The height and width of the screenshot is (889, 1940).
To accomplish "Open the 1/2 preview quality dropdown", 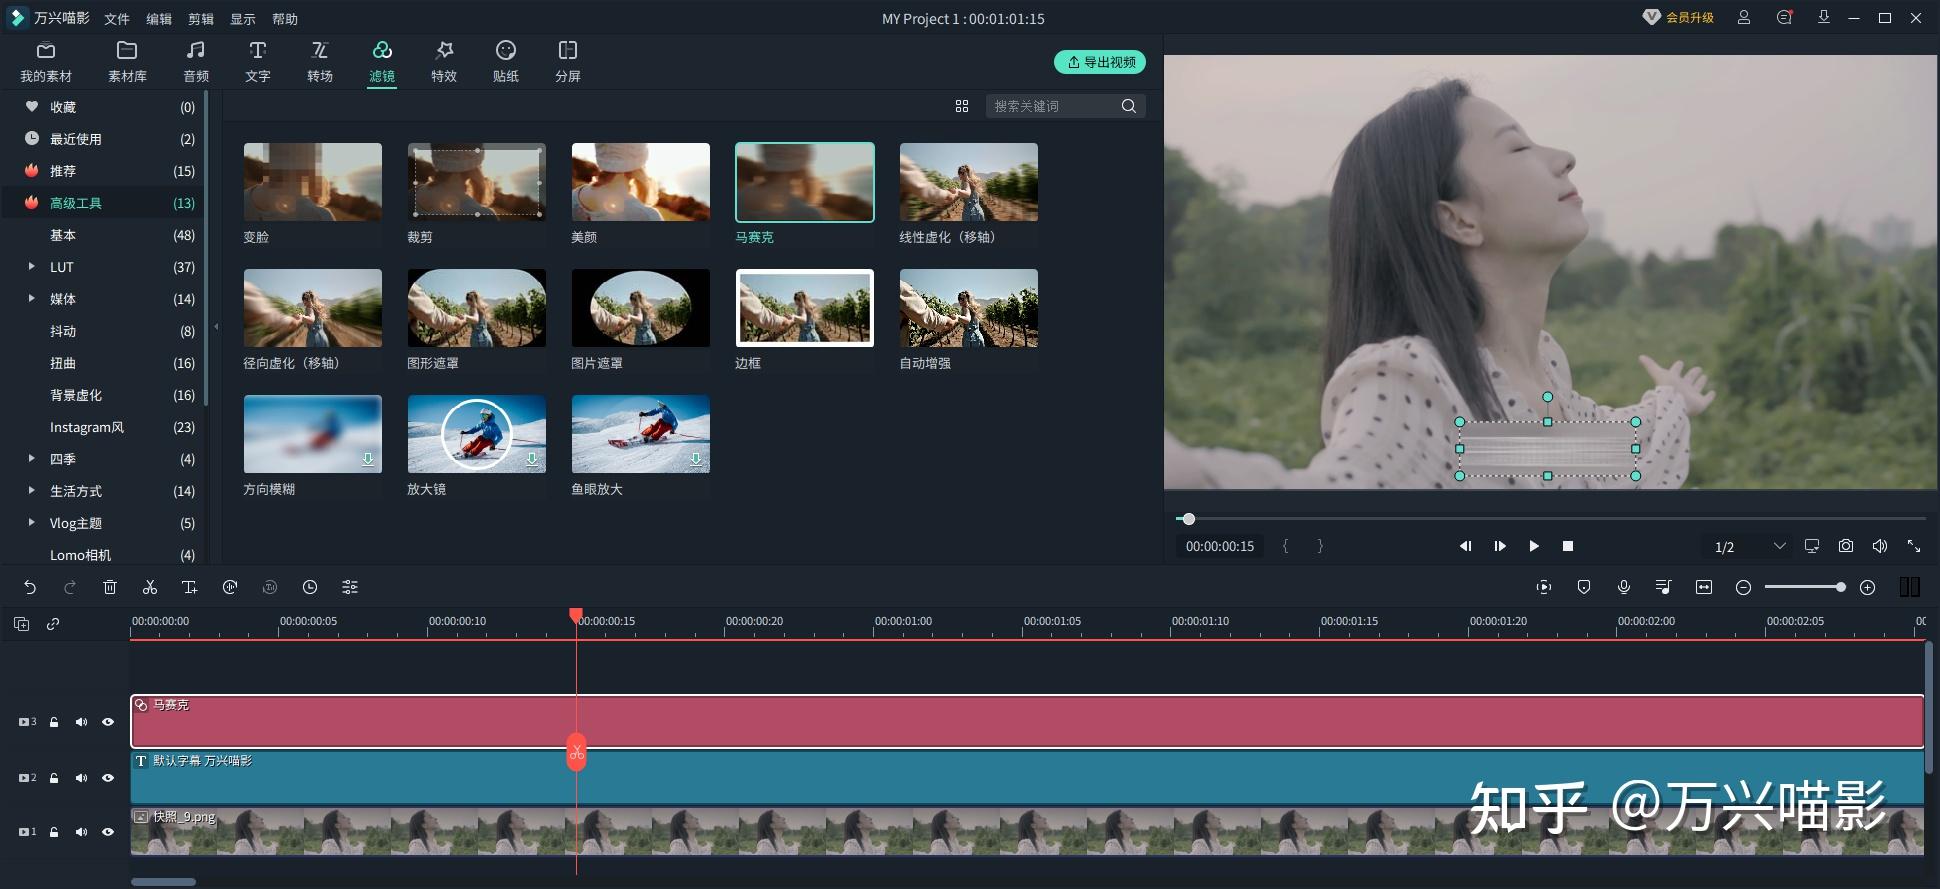I will 1750,546.
